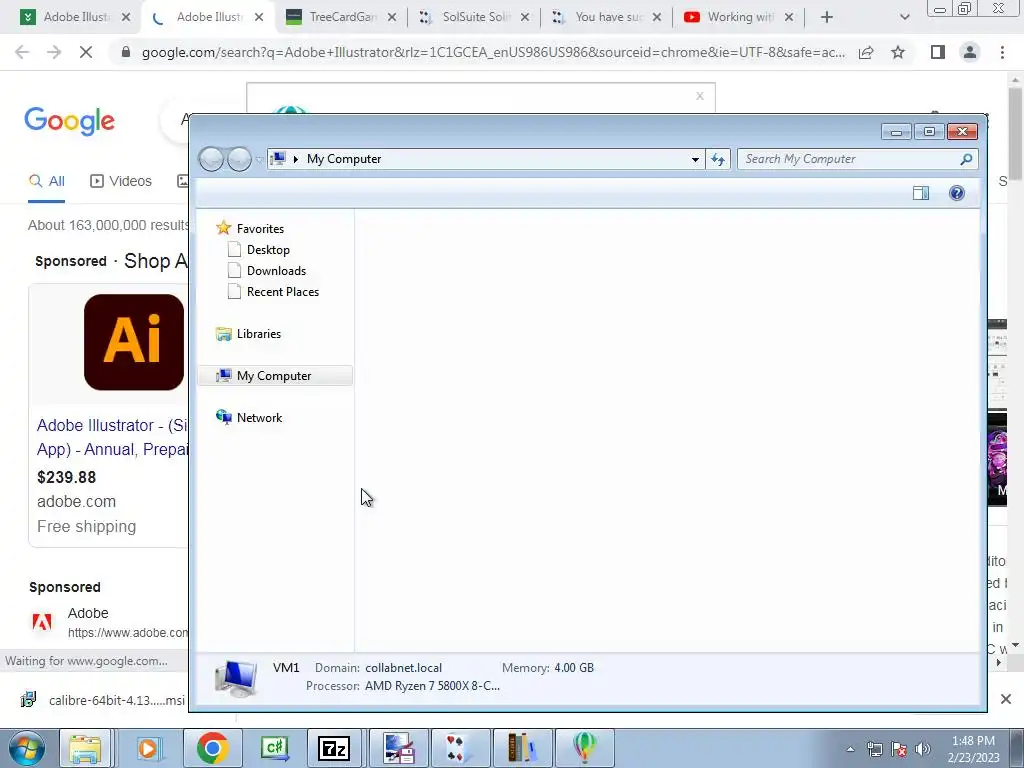
Task: Click the Explorer back navigation button
Action: [x=211, y=159]
